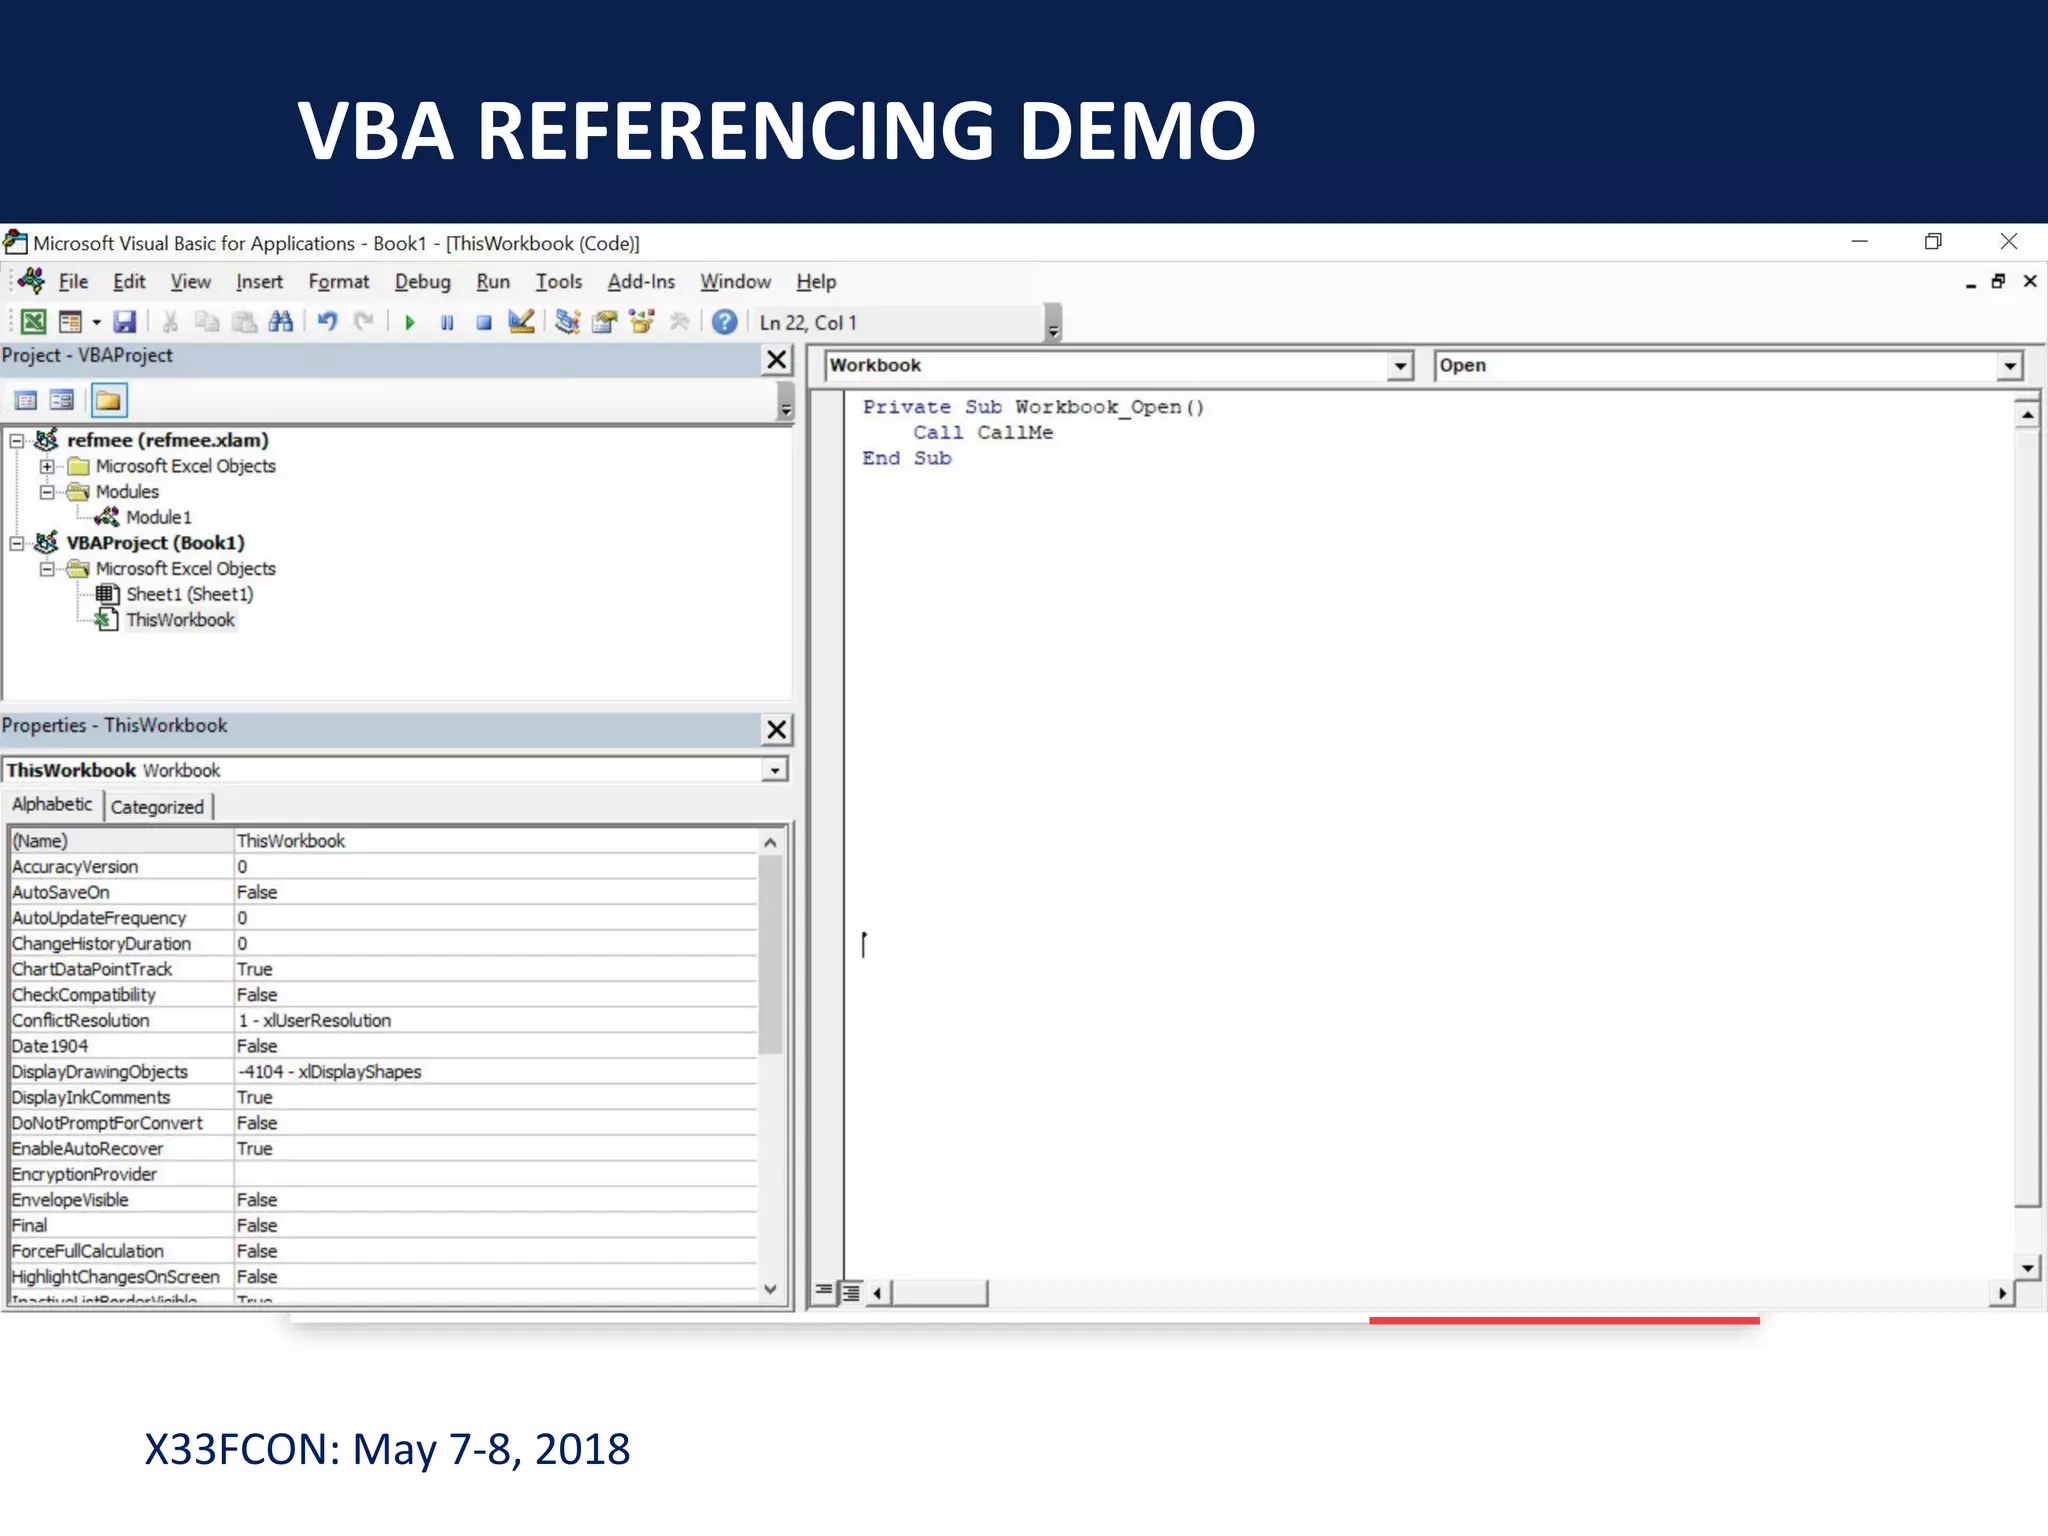The width and height of the screenshot is (2048, 1536).
Task: Open Find with the binoculars icon
Action: 281,322
